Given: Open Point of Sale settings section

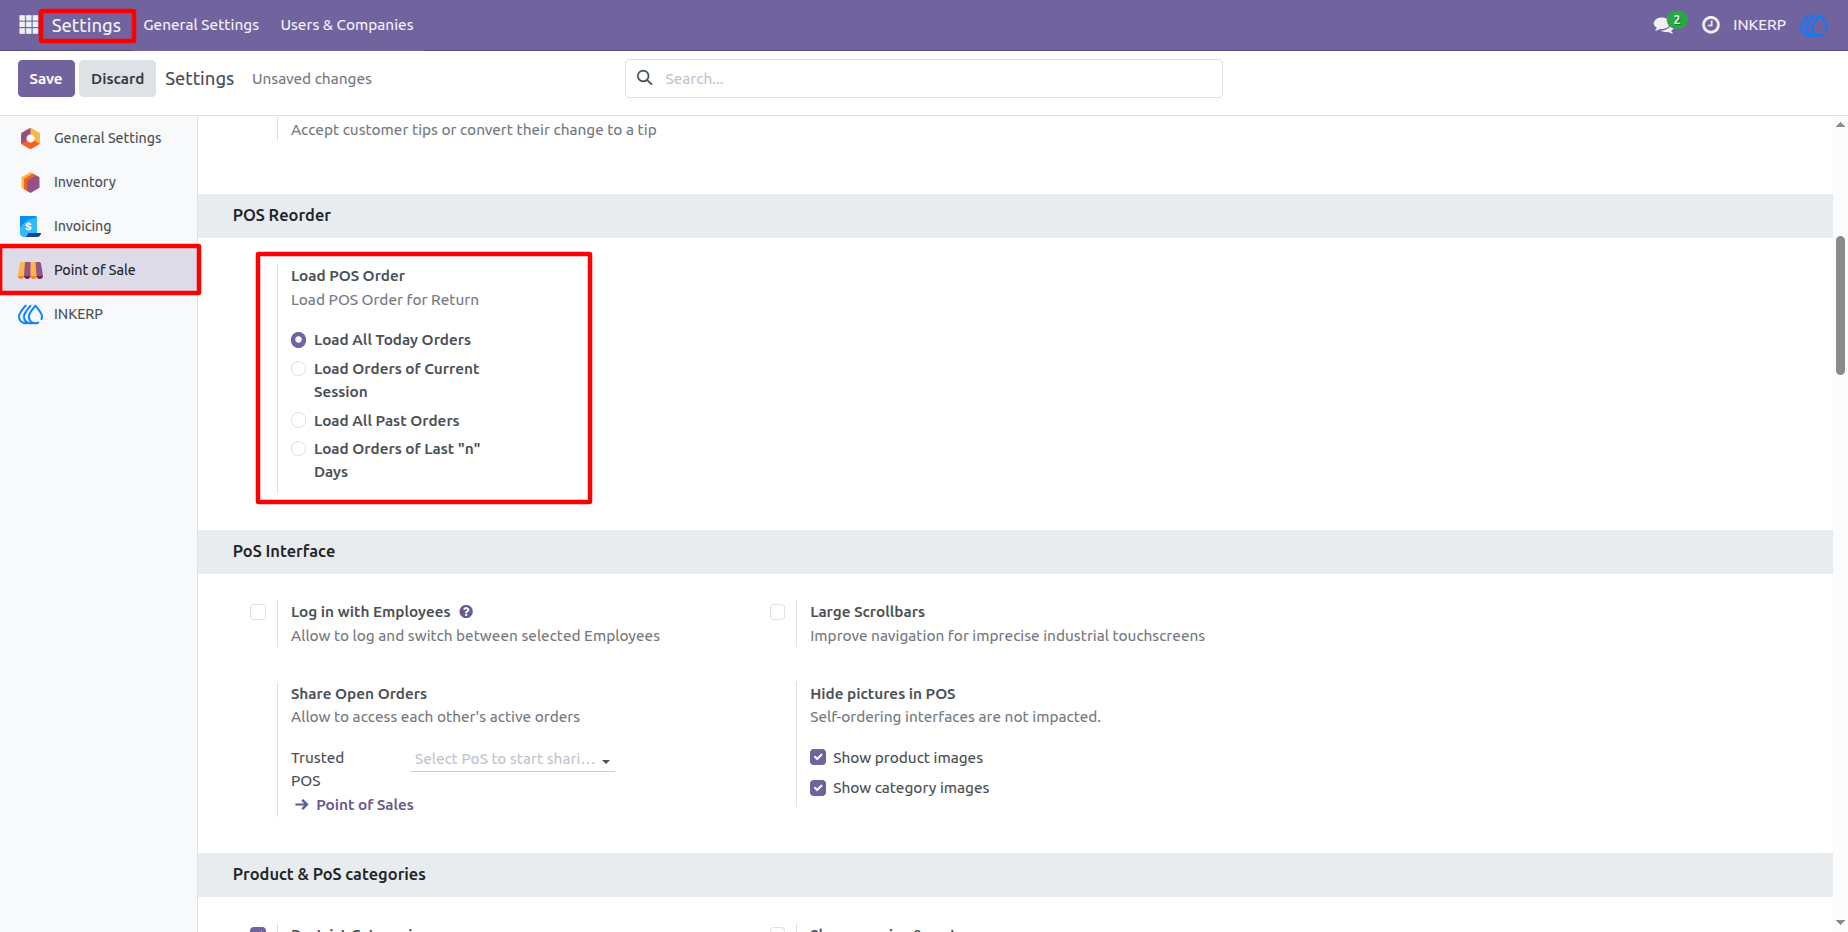Looking at the screenshot, I should [98, 270].
